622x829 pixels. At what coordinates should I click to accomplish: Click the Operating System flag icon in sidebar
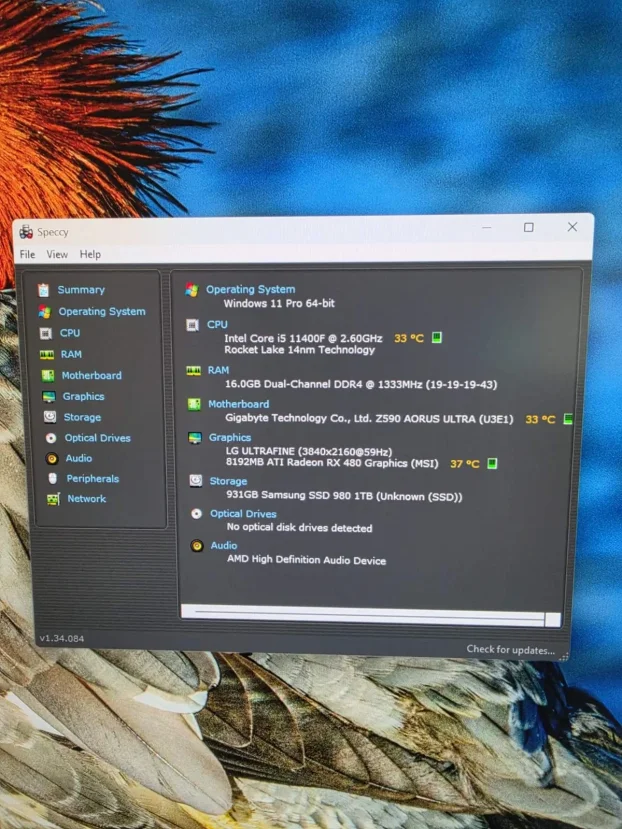point(44,312)
